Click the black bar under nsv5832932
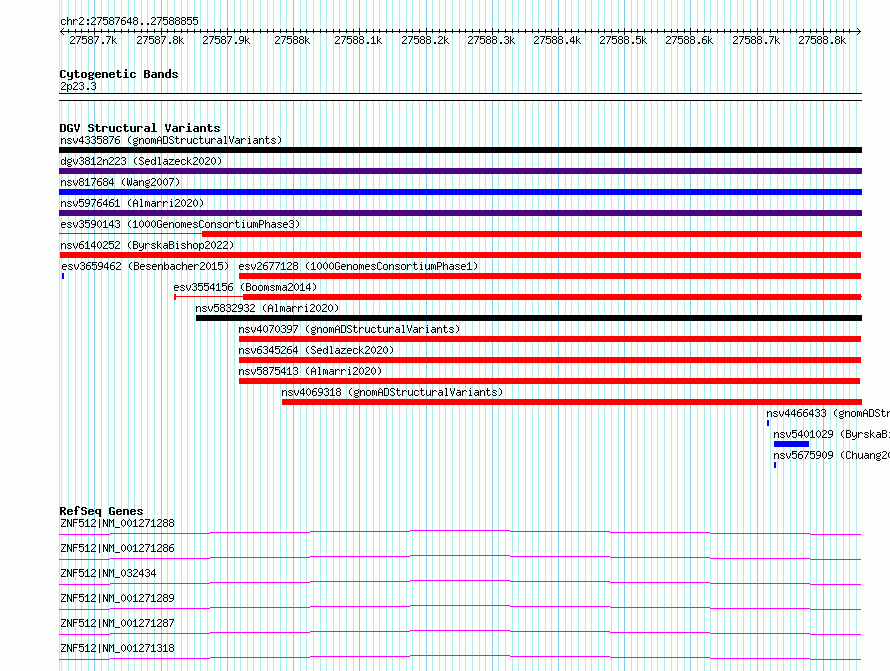The height and width of the screenshot is (671, 890). pos(529,318)
